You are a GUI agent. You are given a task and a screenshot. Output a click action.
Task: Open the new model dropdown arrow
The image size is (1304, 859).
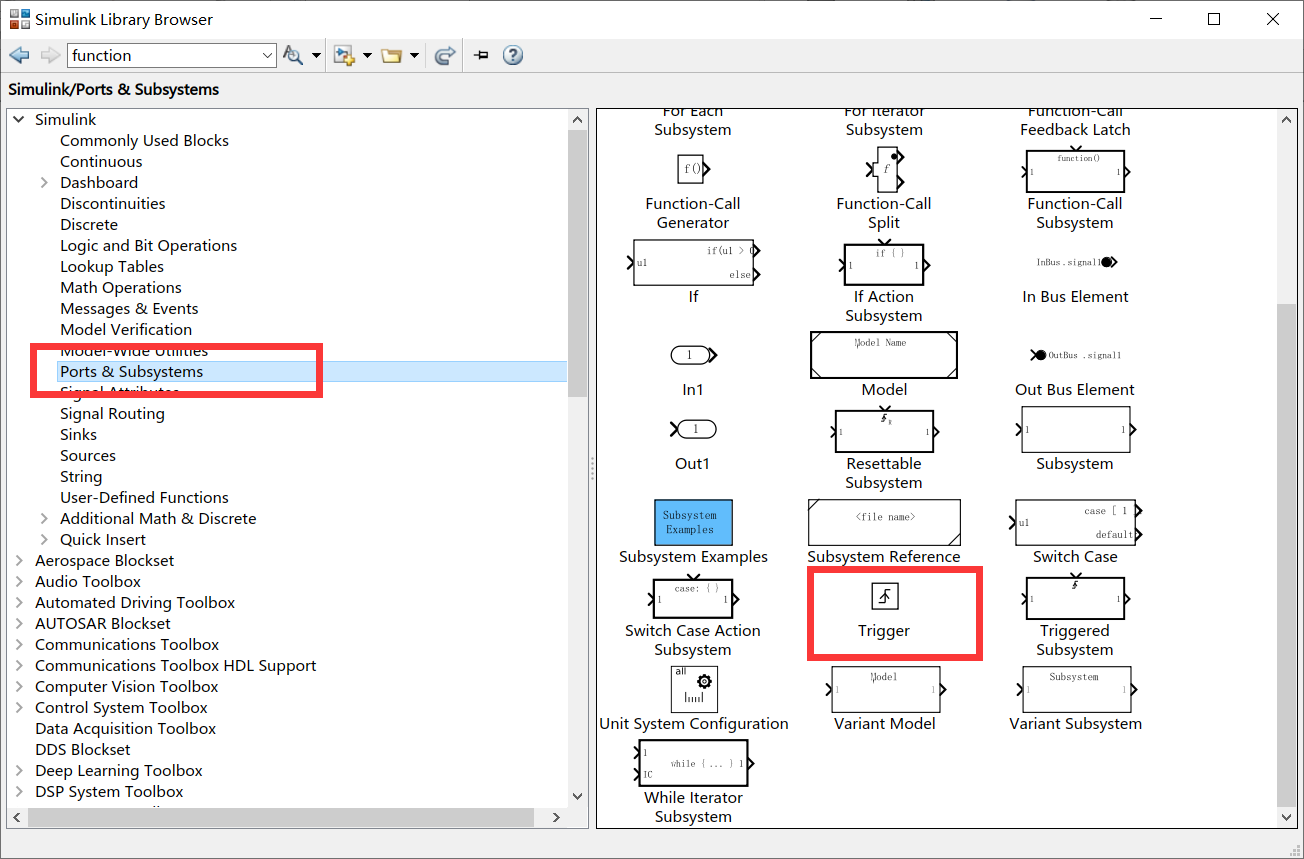367,56
